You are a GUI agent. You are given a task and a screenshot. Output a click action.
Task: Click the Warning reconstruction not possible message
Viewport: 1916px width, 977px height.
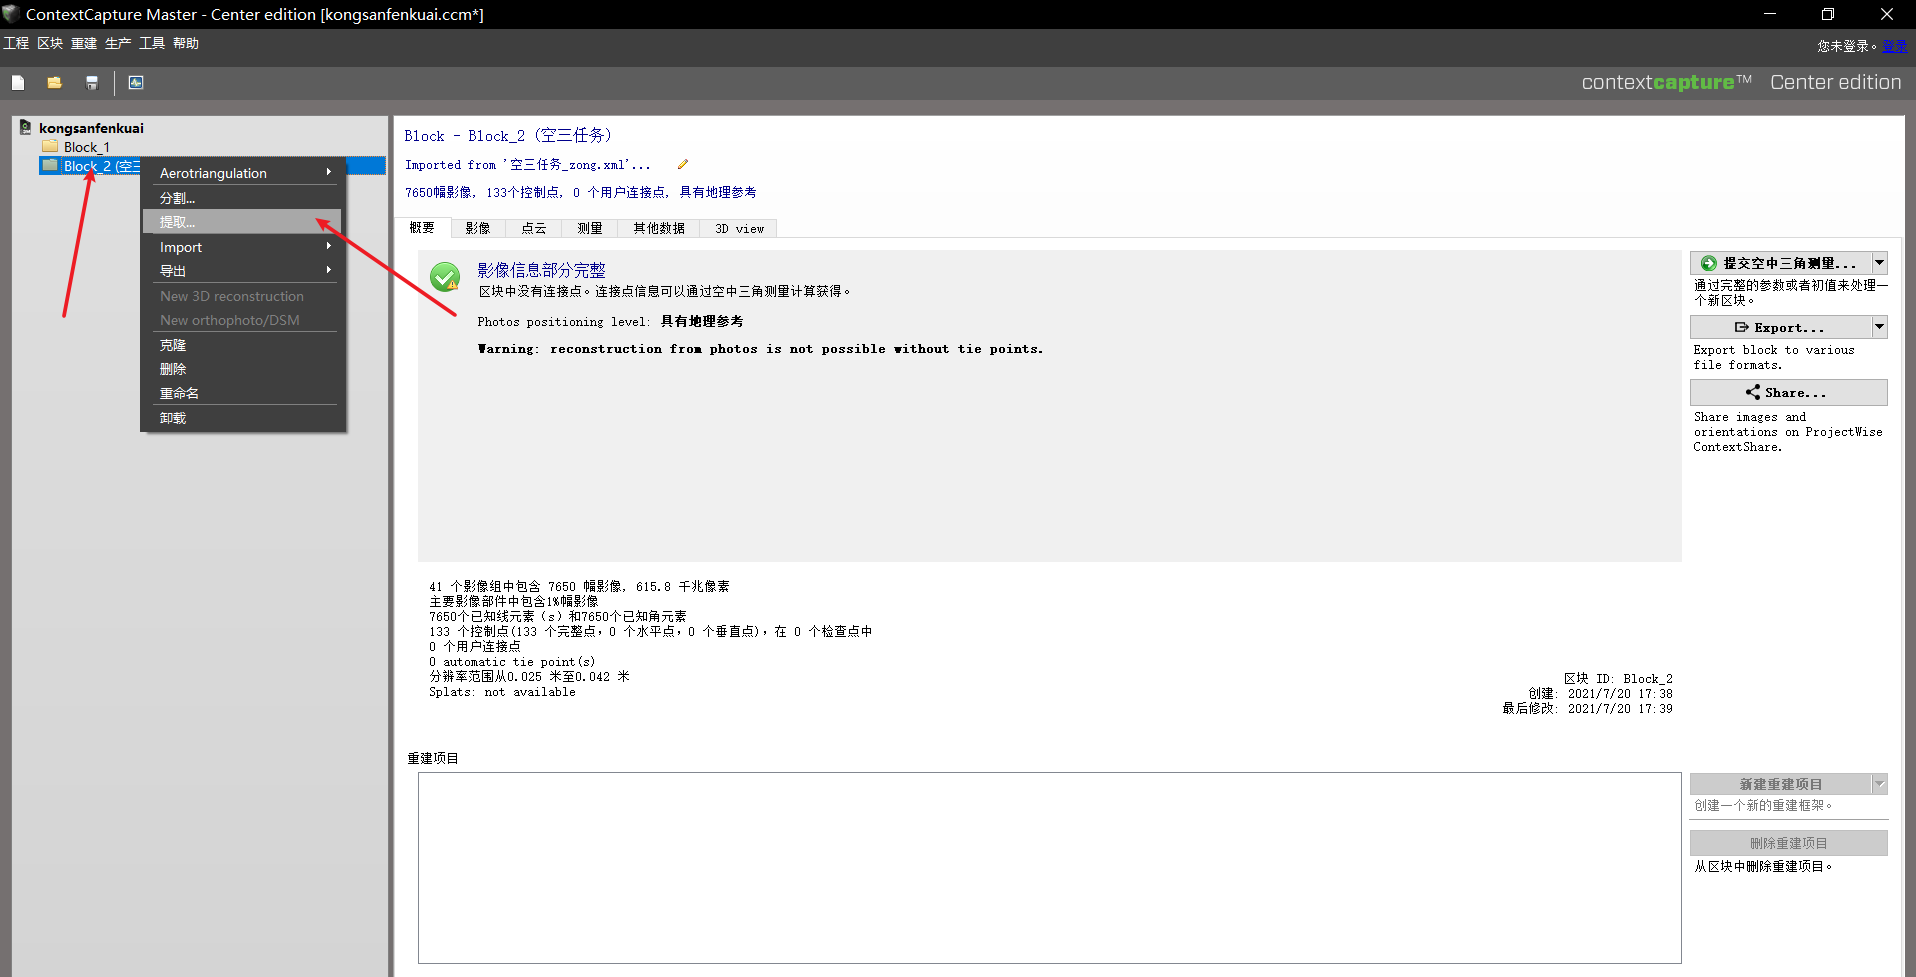coord(760,349)
